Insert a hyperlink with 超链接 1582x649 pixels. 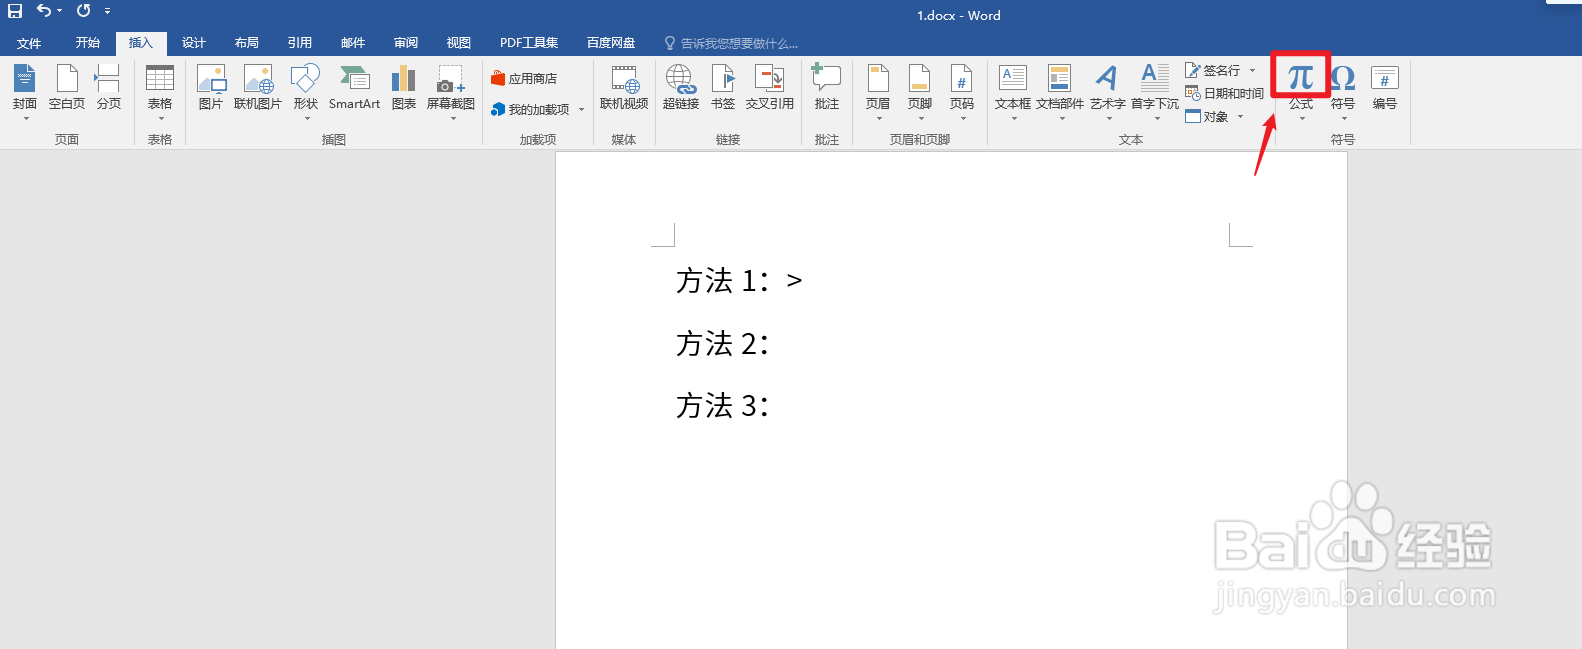point(681,88)
